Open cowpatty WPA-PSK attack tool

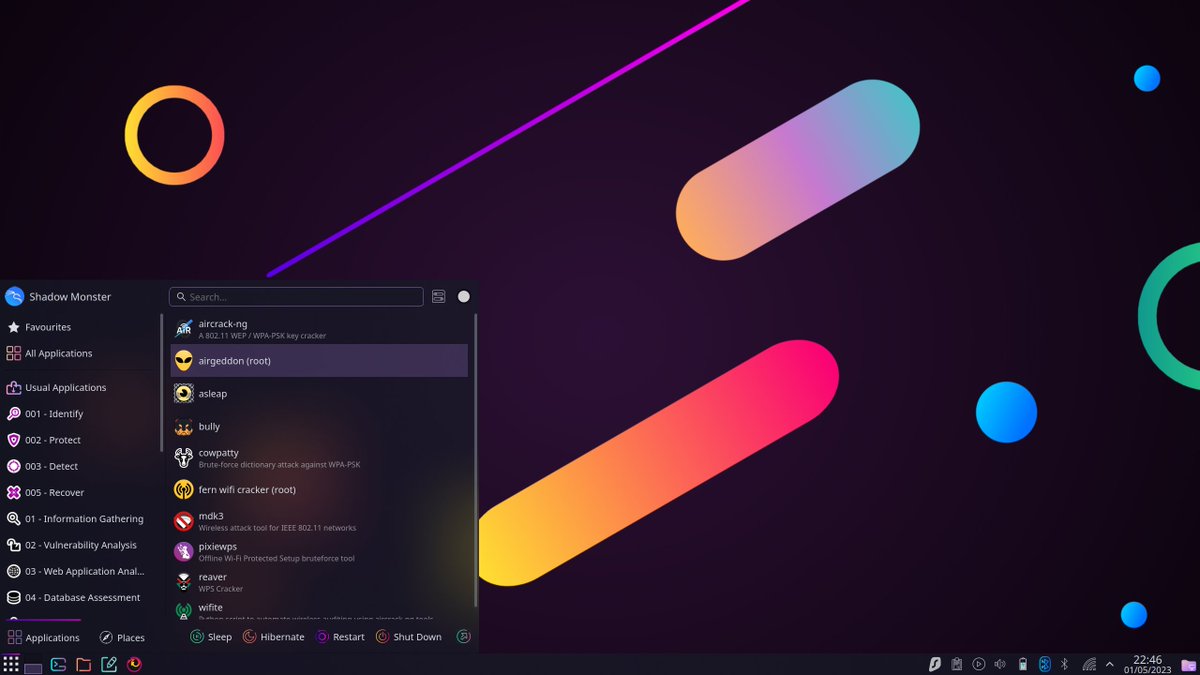click(319, 458)
